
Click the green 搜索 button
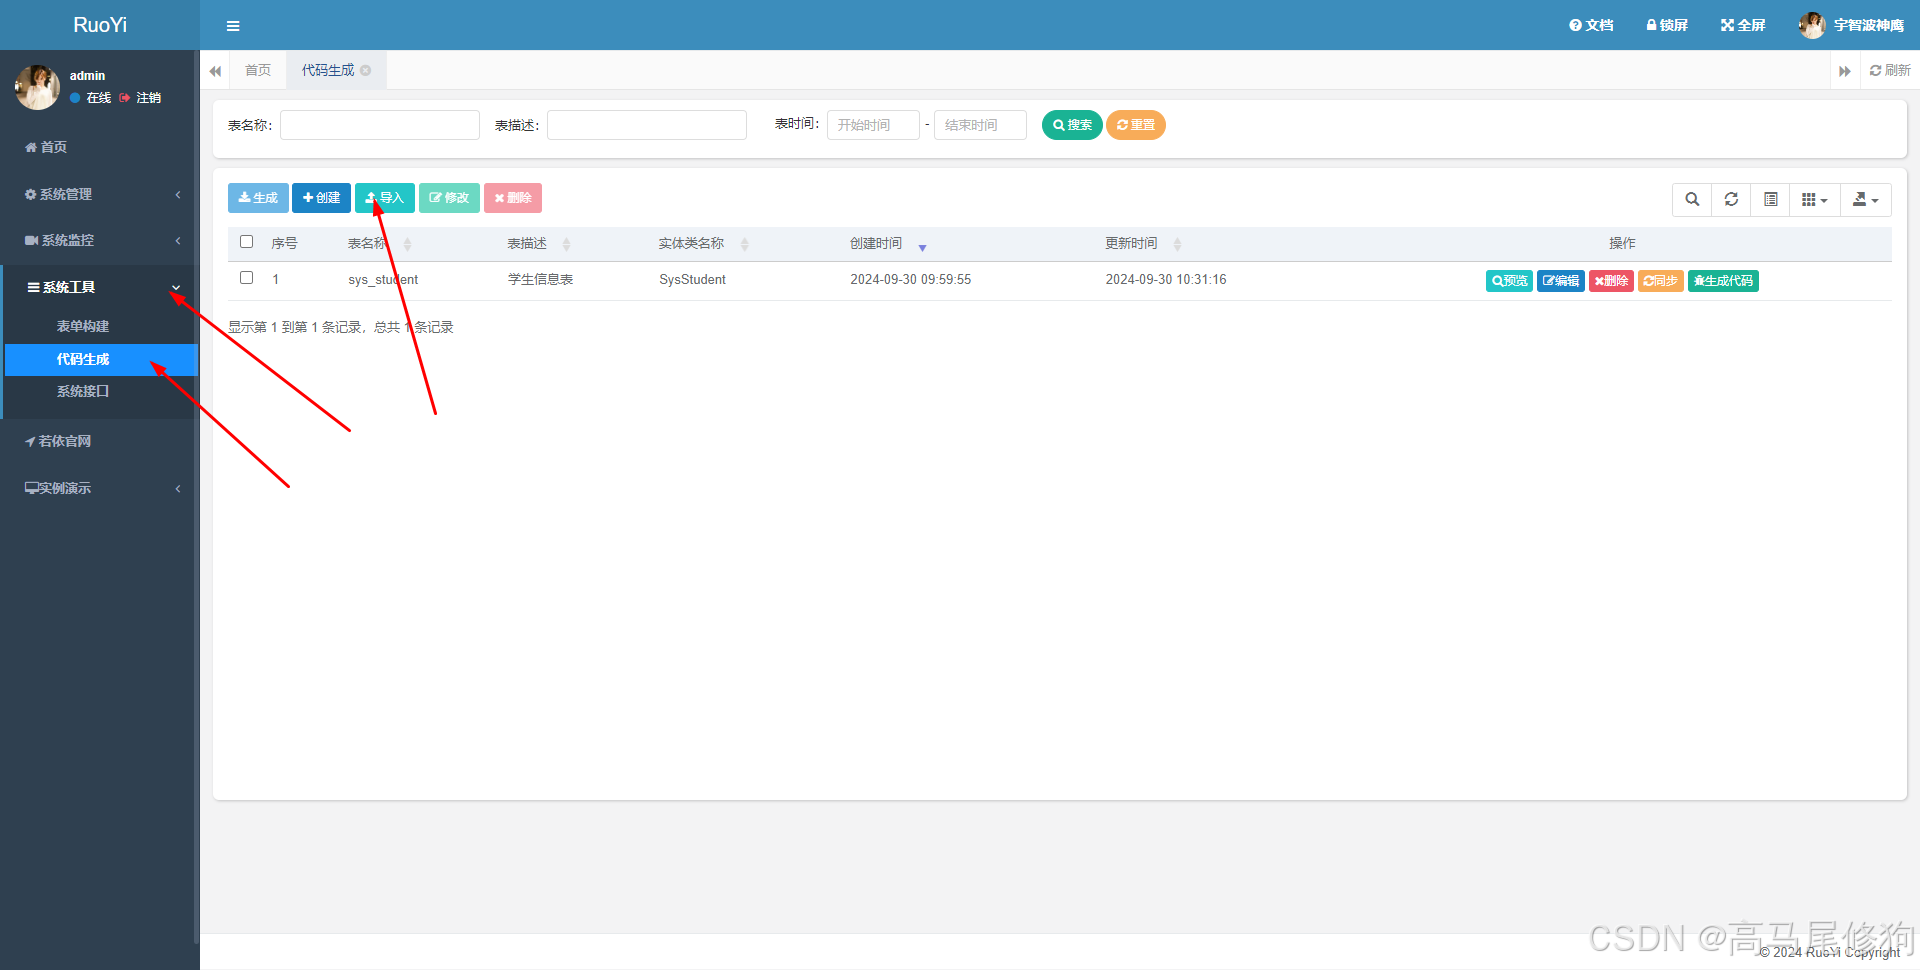1072,125
